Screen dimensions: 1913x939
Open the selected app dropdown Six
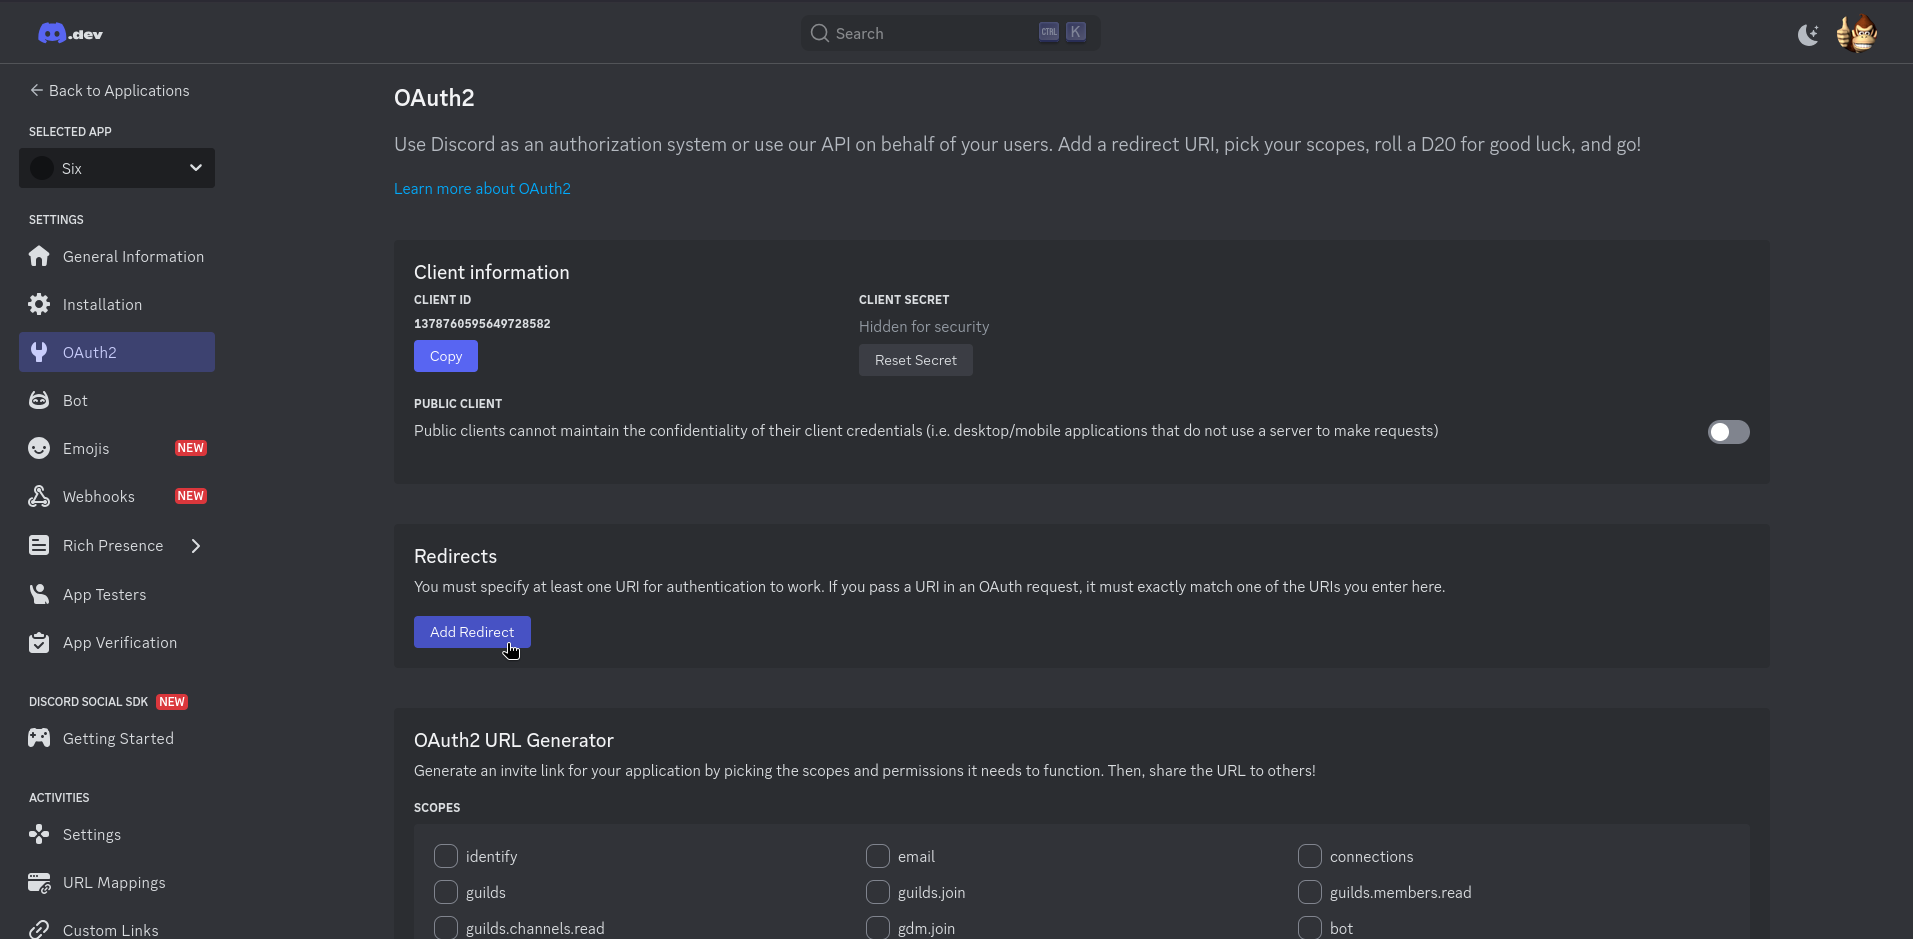click(117, 168)
